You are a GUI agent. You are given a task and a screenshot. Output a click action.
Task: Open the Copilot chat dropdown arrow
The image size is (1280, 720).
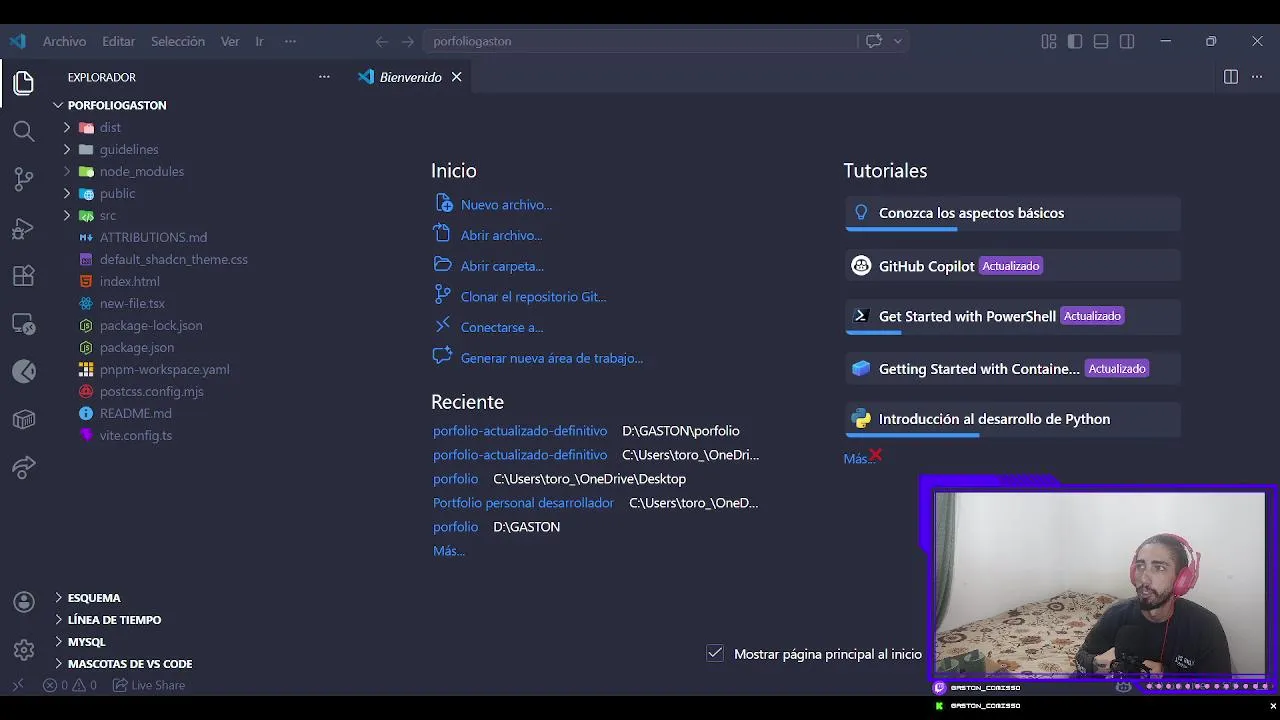(x=898, y=41)
